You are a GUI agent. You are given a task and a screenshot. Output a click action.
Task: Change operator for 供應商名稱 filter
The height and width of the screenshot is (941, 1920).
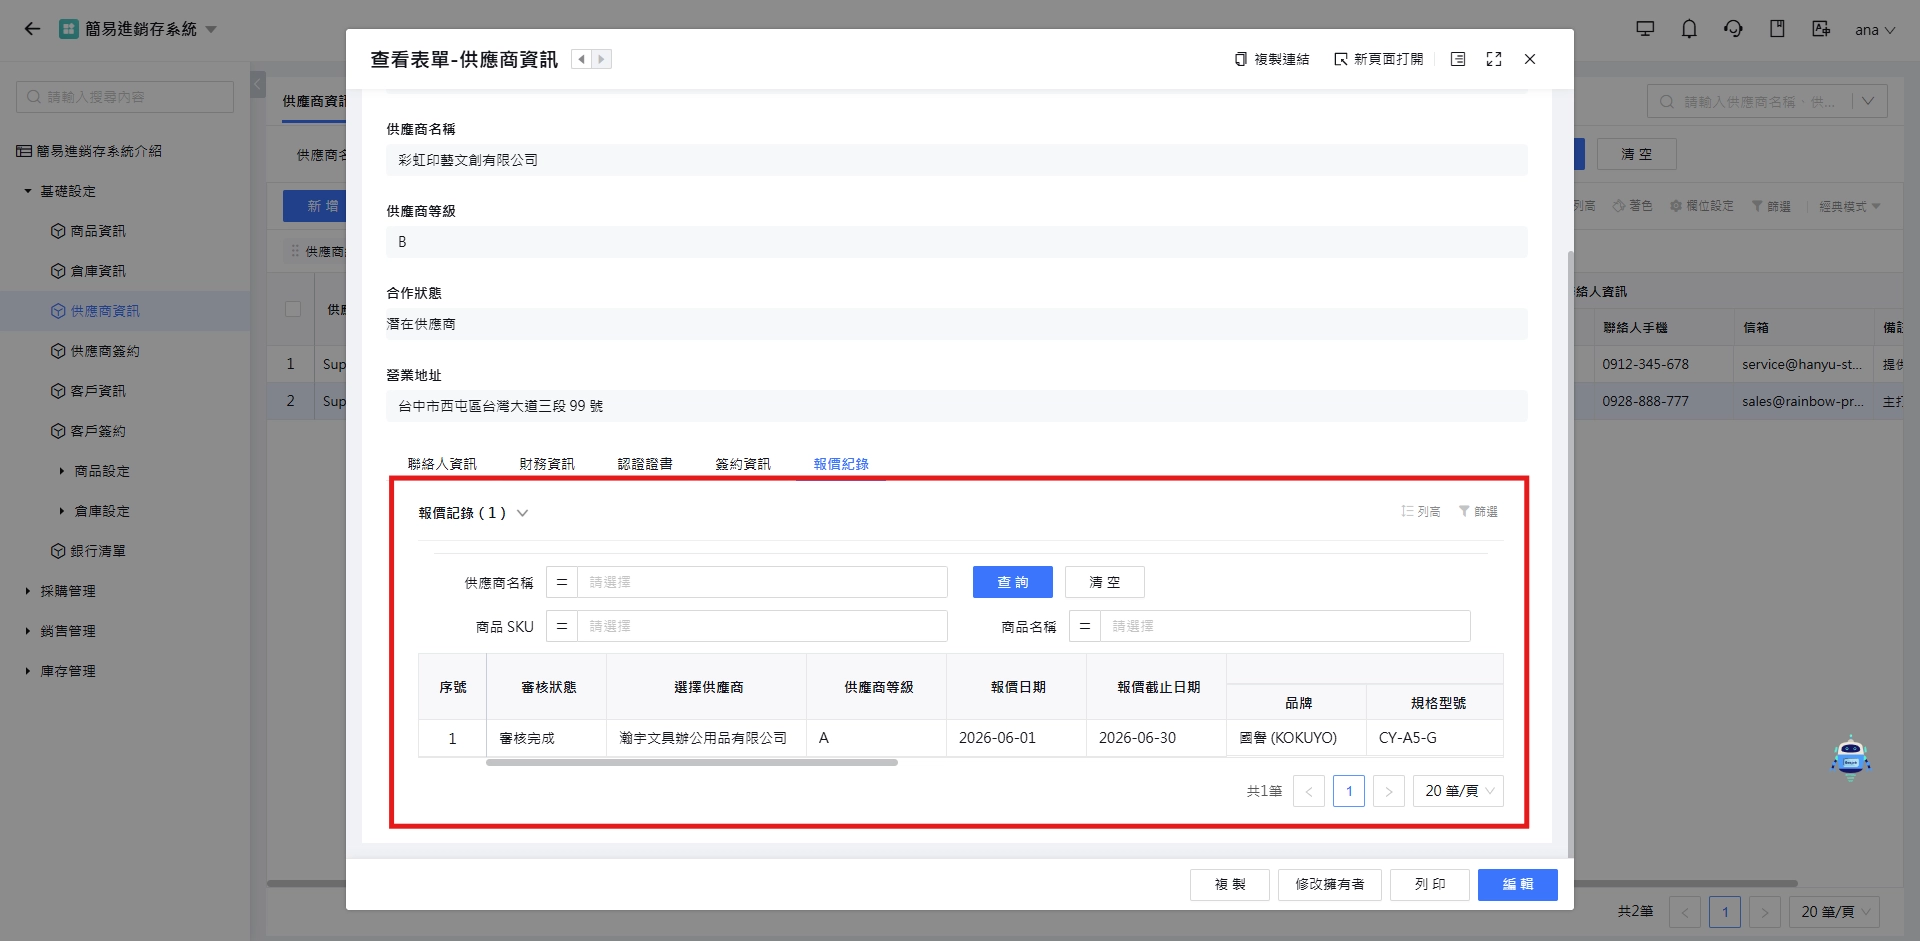click(x=562, y=582)
